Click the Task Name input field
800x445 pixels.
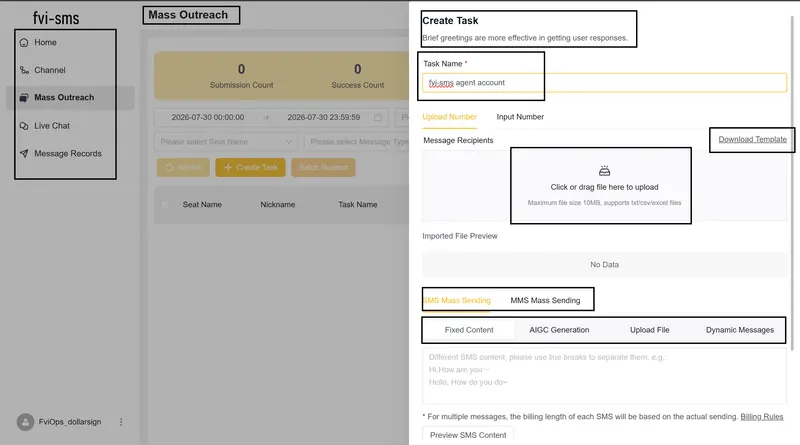coord(604,83)
